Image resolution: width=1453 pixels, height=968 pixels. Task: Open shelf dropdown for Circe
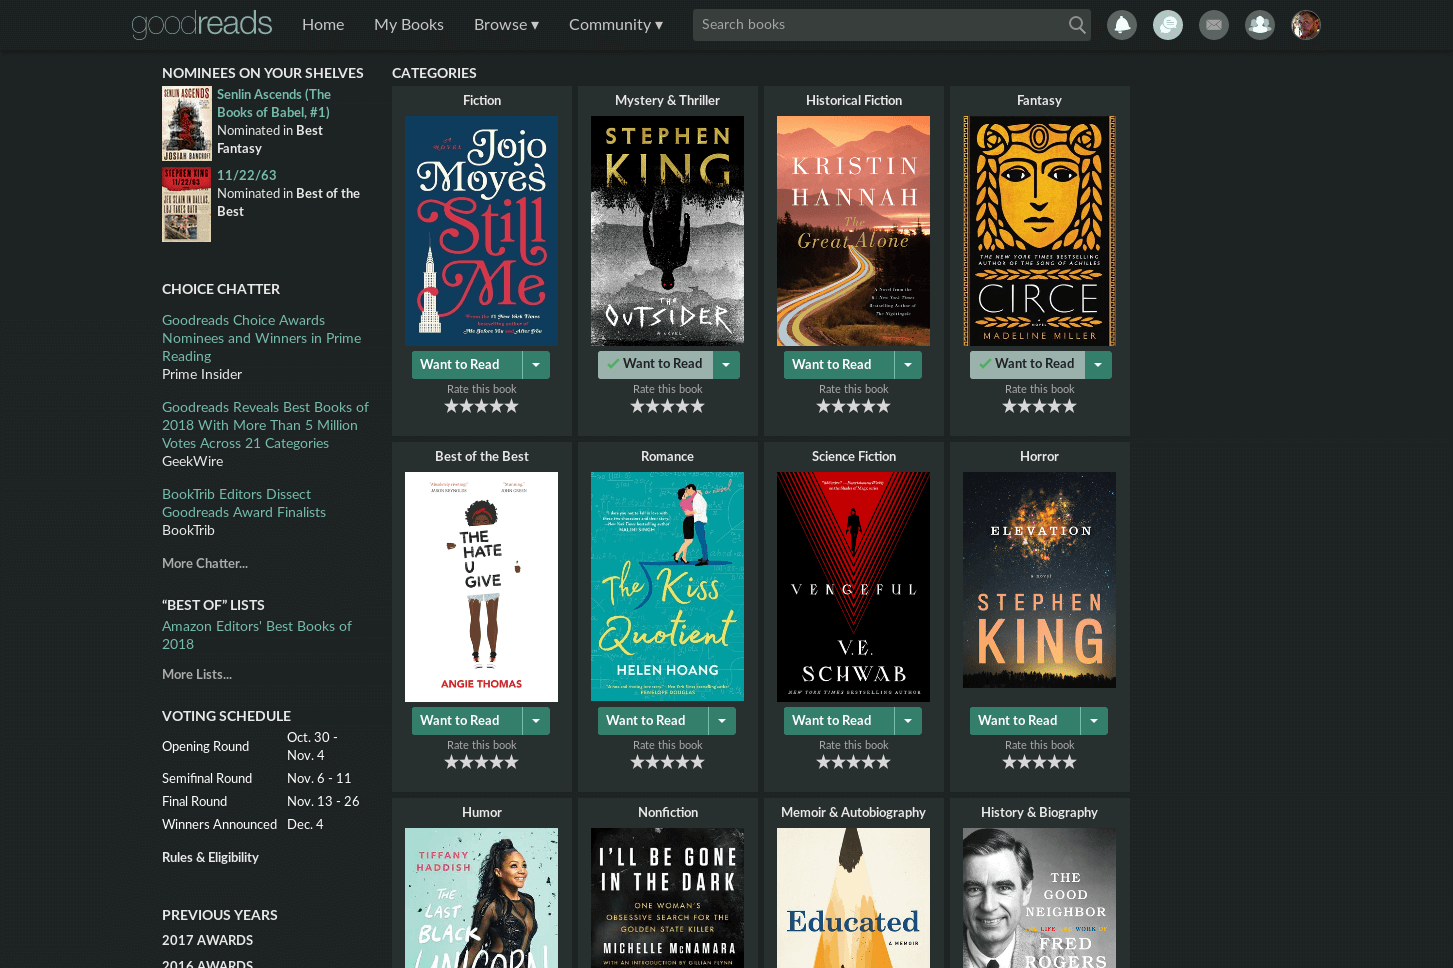pos(1098,365)
